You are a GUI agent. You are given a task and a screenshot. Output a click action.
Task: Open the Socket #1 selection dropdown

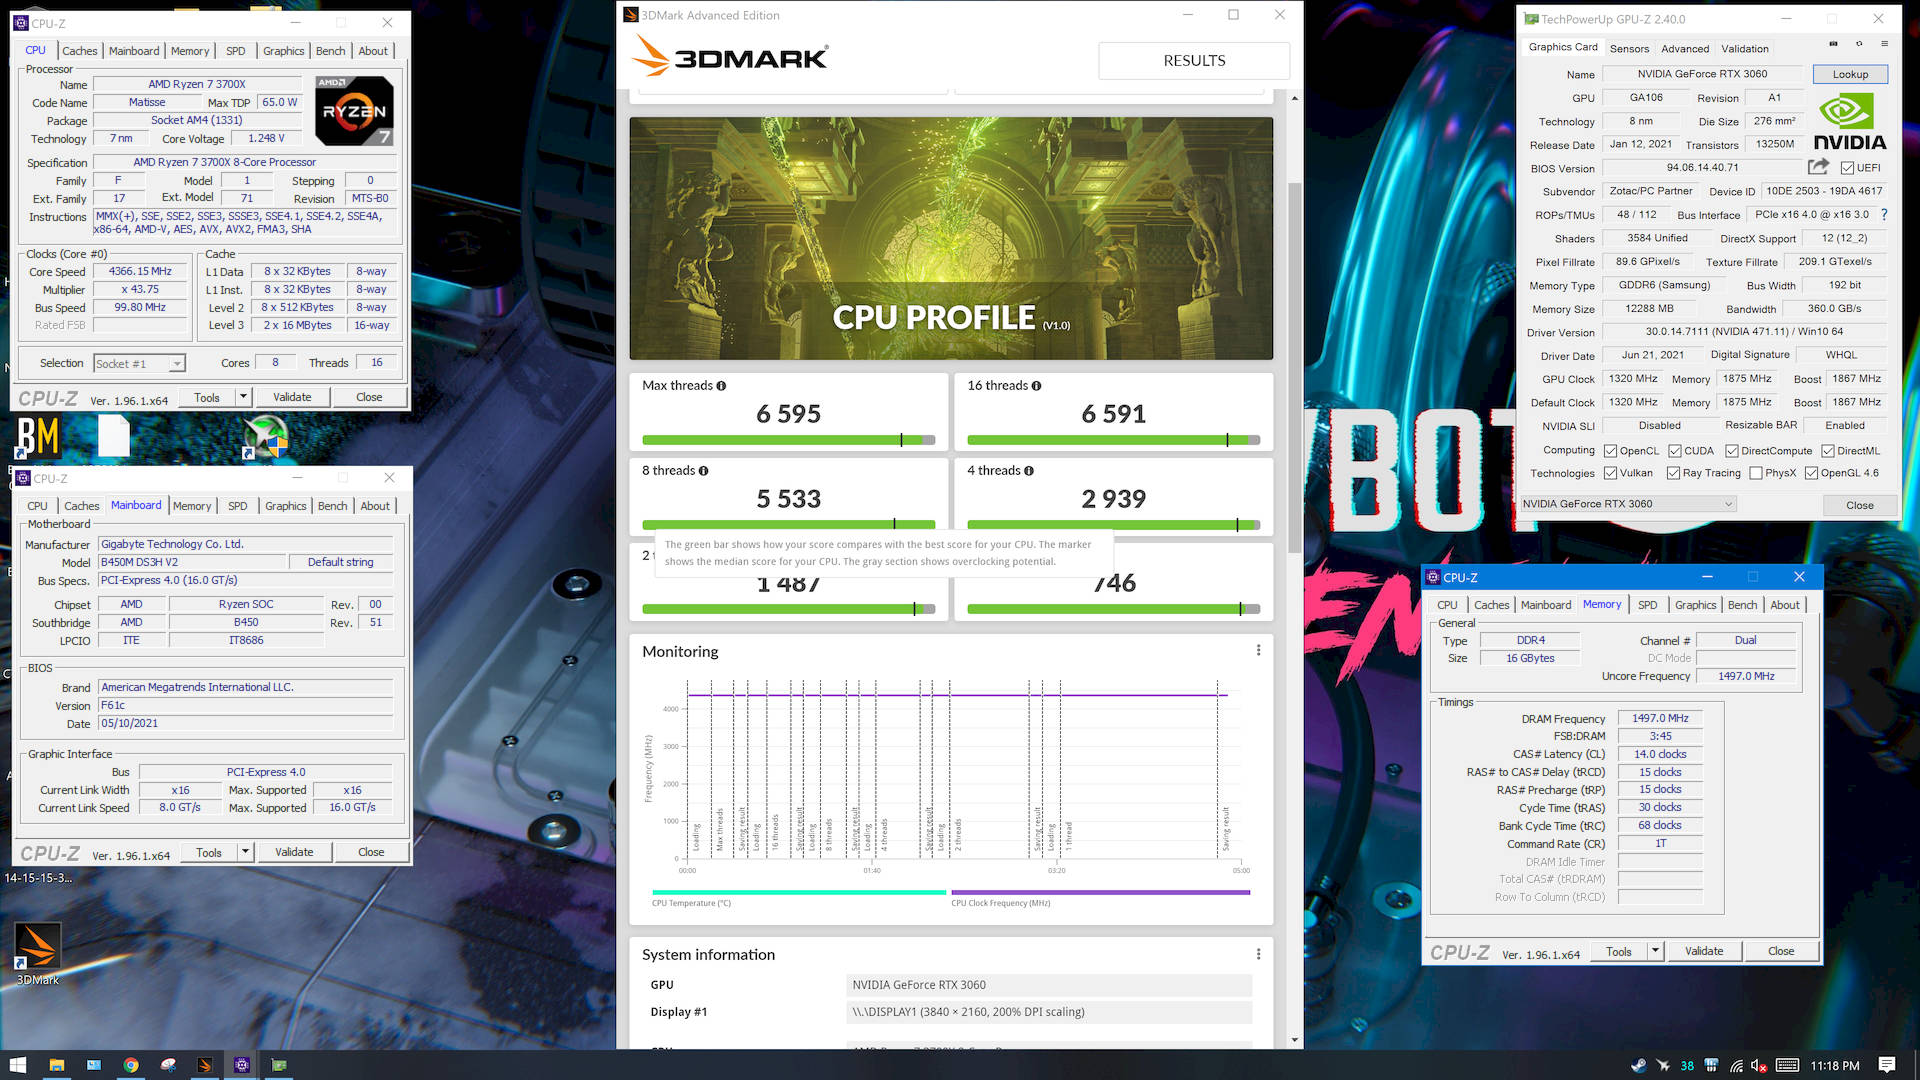139,364
